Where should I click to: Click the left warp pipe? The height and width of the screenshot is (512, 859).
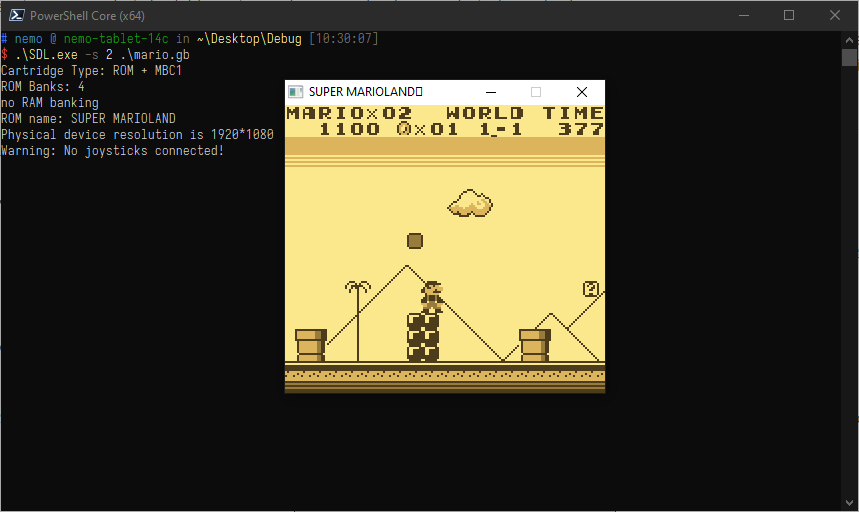(x=310, y=345)
